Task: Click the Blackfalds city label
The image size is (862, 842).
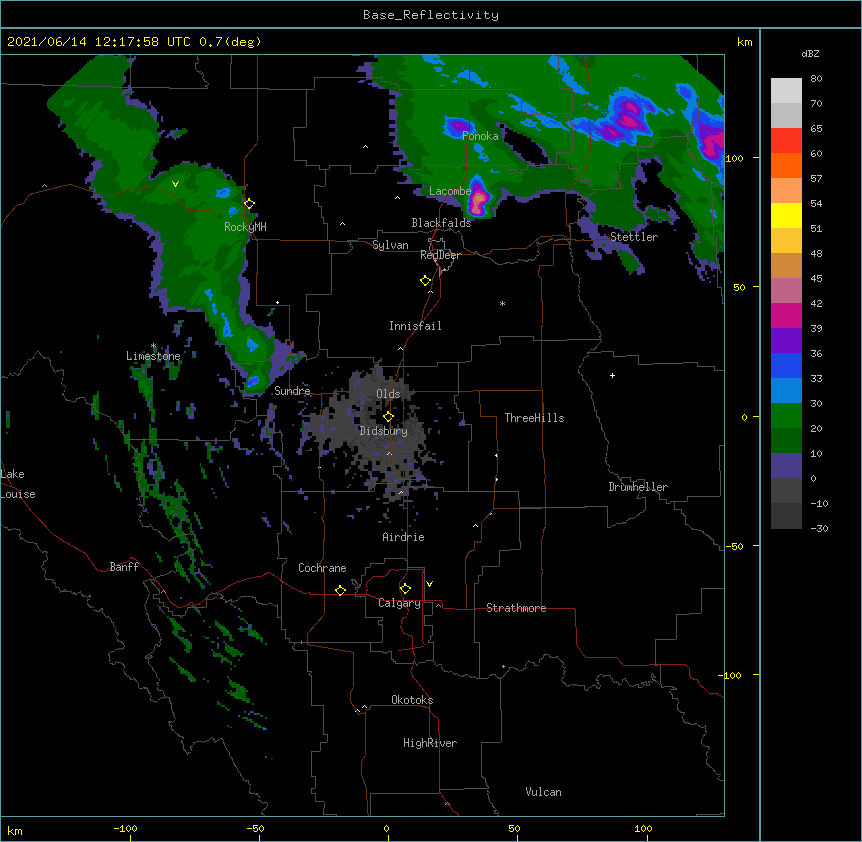Action: pyautogui.click(x=441, y=223)
